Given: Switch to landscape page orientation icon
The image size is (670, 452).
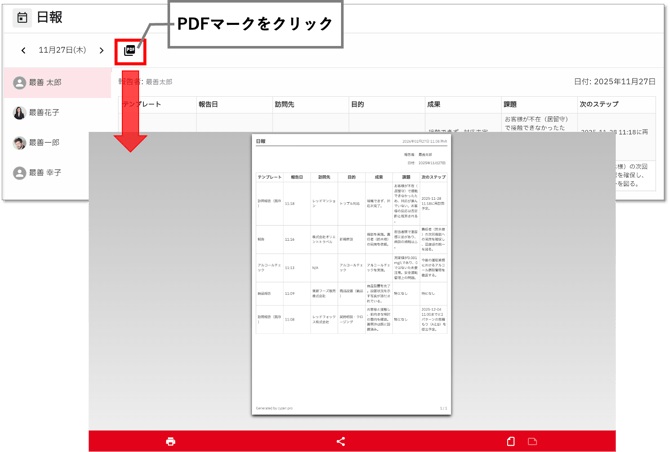Looking at the screenshot, I should [533, 441].
